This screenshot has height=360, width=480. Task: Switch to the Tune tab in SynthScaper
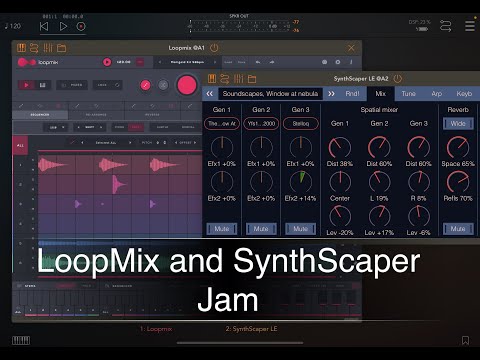[408, 94]
